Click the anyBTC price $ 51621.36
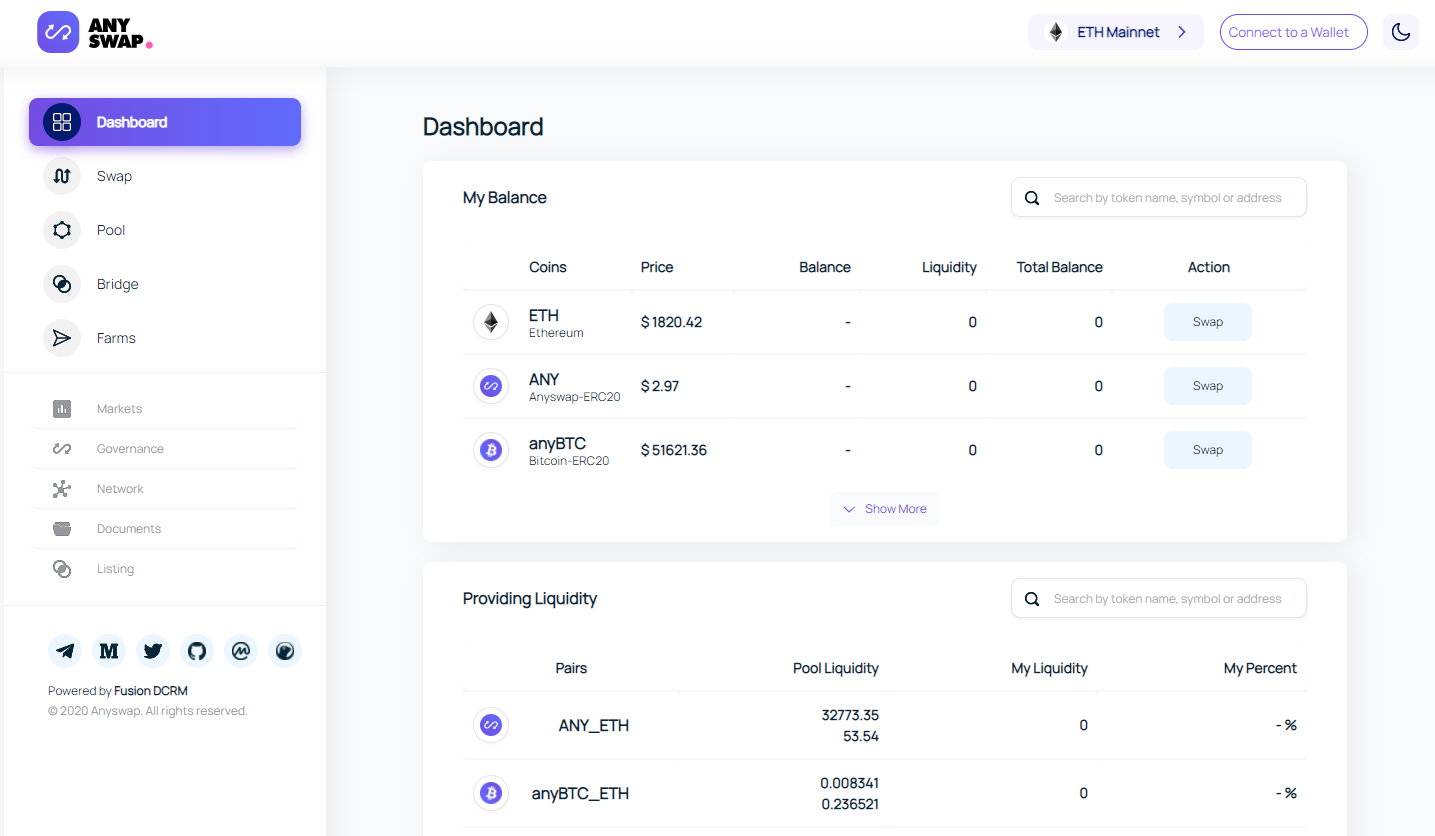The width and height of the screenshot is (1435, 836). [674, 450]
